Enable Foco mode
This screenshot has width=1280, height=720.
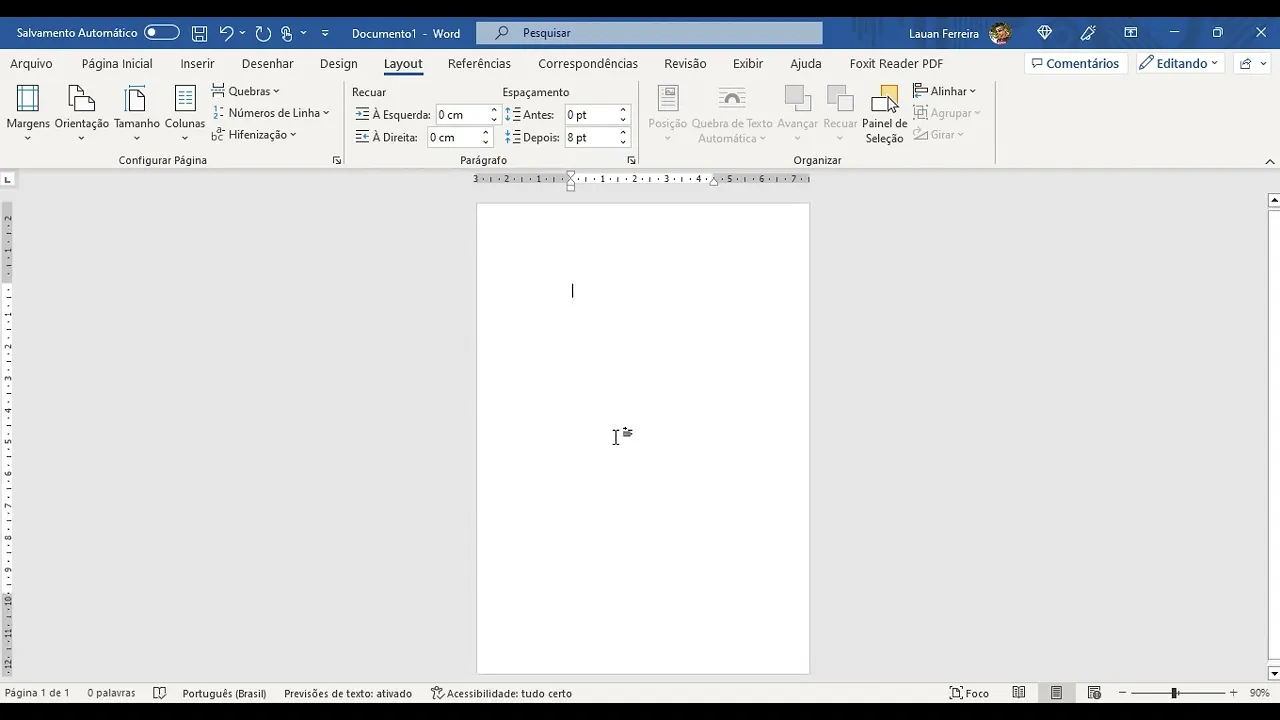(x=969, y=693)
